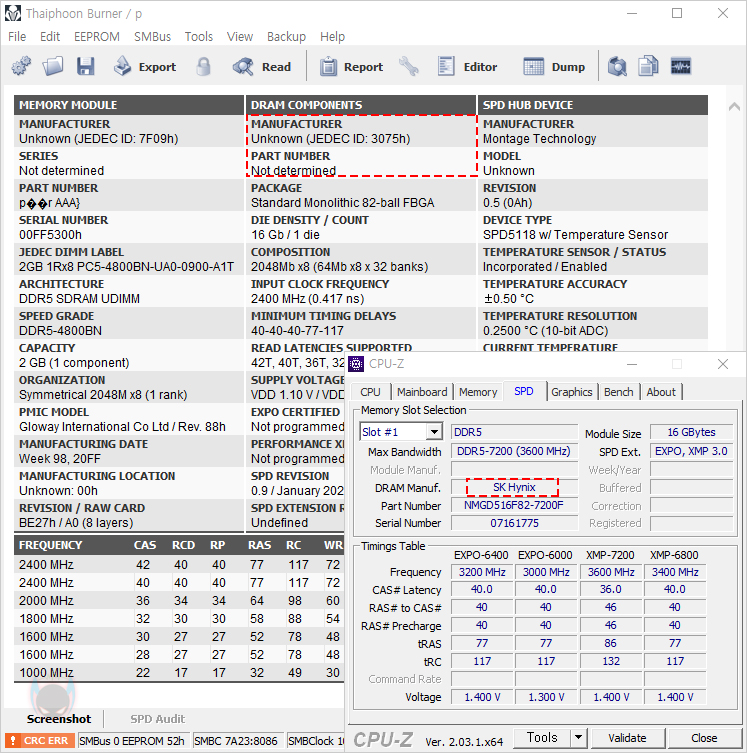Click the CRC ERR status indicator
Image resolution: width=747 pixels, height=753 pixels.
pos(40,741)
